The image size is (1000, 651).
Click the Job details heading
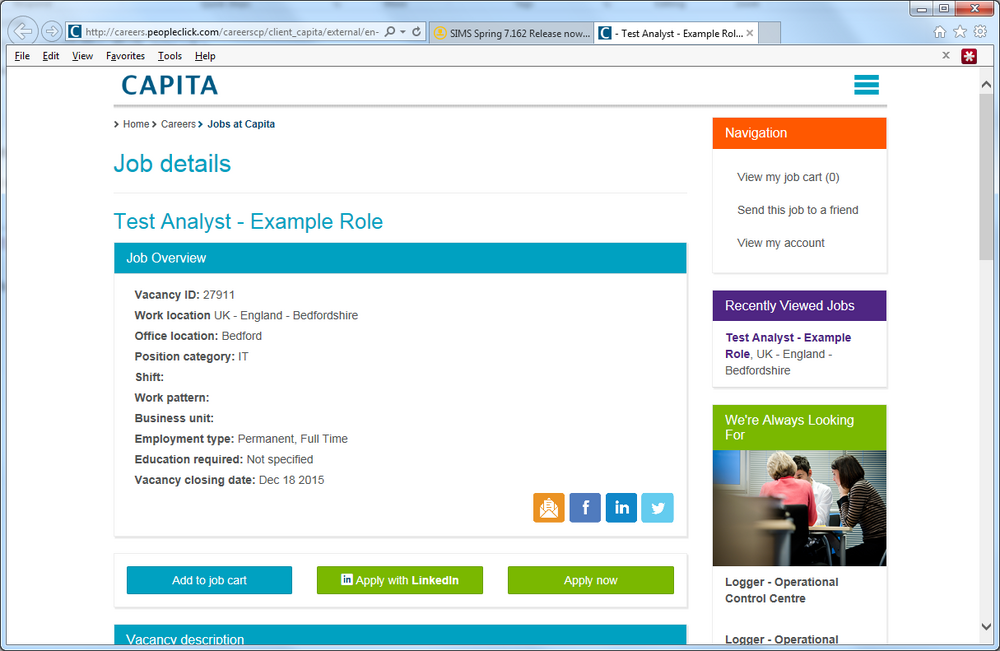pos(172,164)
